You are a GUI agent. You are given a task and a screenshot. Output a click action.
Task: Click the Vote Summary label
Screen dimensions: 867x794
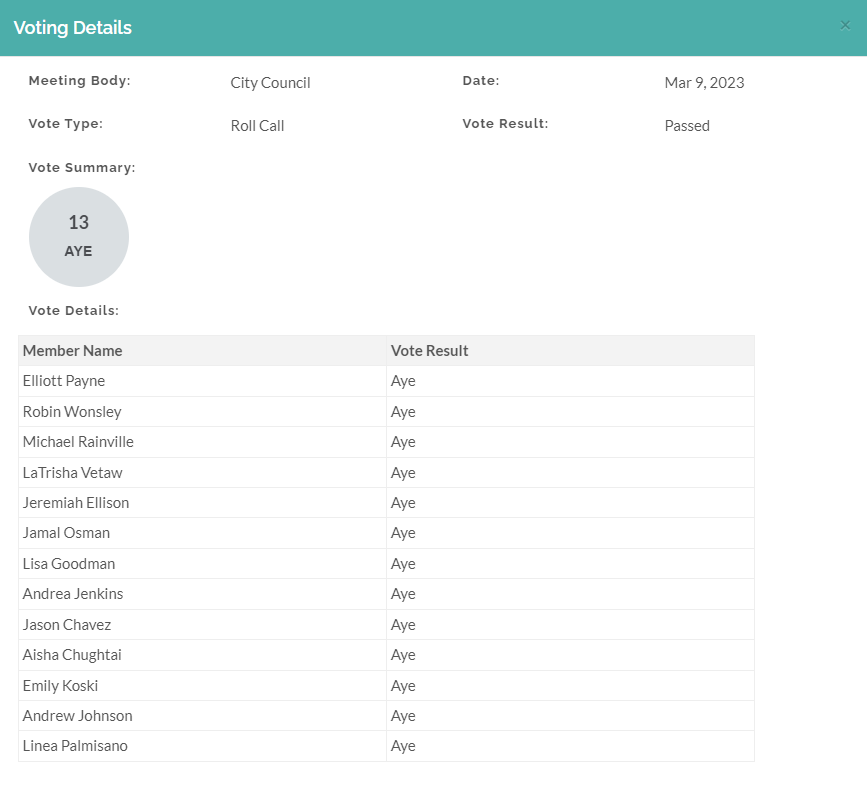coord(82,168)
